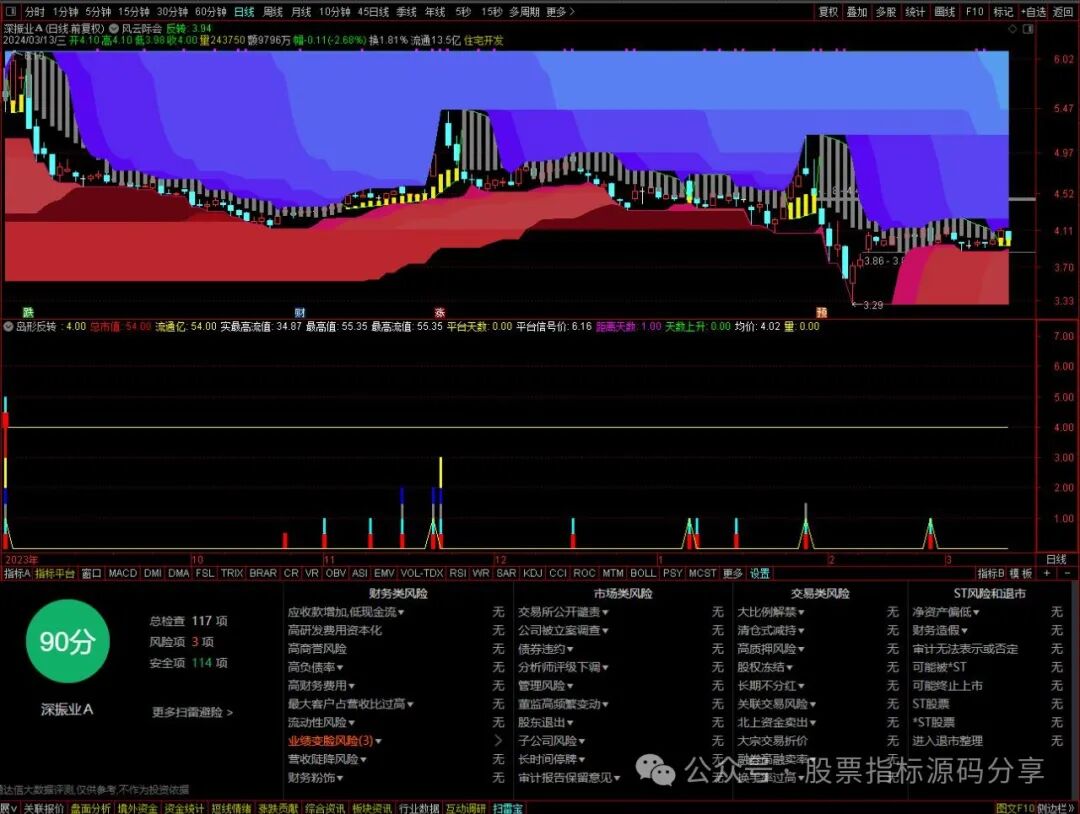Screen dimensions: 1080x814
Task: Select the RSI indicator tab
Action: pos(457,573)
